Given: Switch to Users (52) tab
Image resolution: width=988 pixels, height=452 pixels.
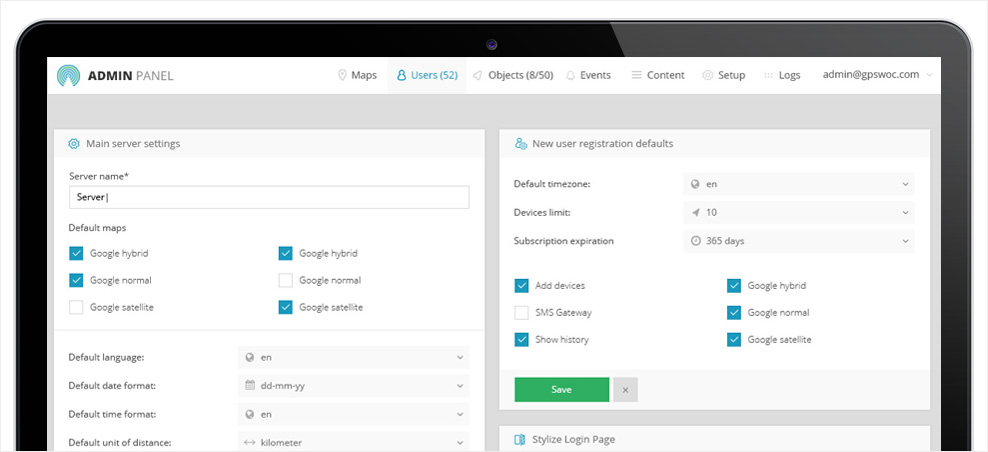Looking at the screenshot, I should [x=427, y=76].
